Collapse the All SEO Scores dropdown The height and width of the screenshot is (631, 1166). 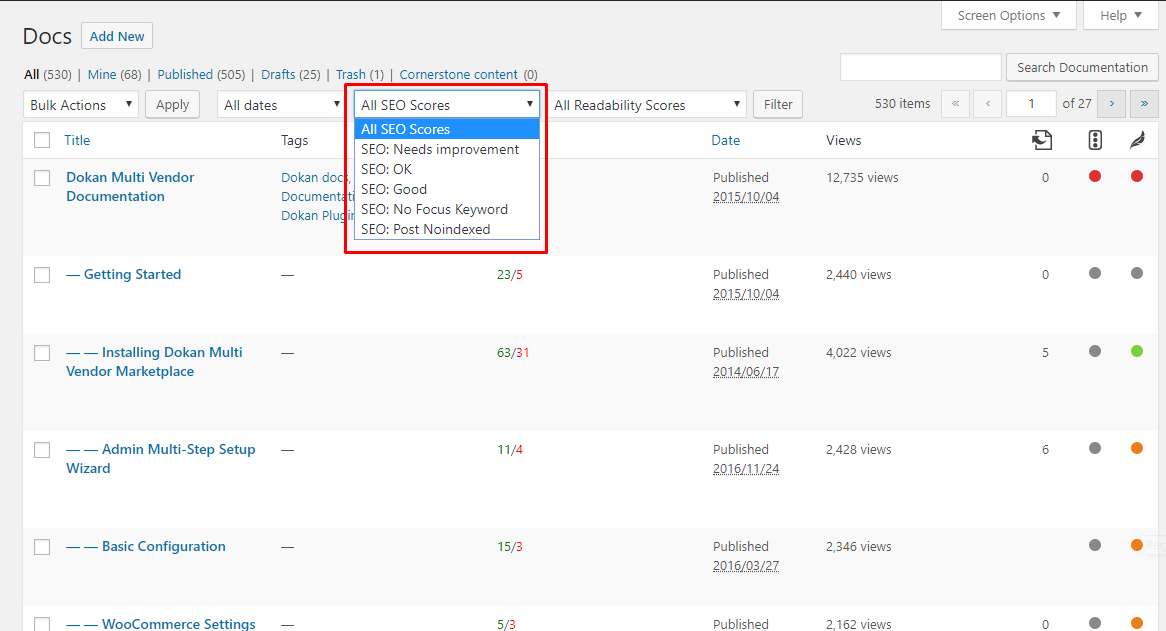pyautogui.click(x=447, y=105)
